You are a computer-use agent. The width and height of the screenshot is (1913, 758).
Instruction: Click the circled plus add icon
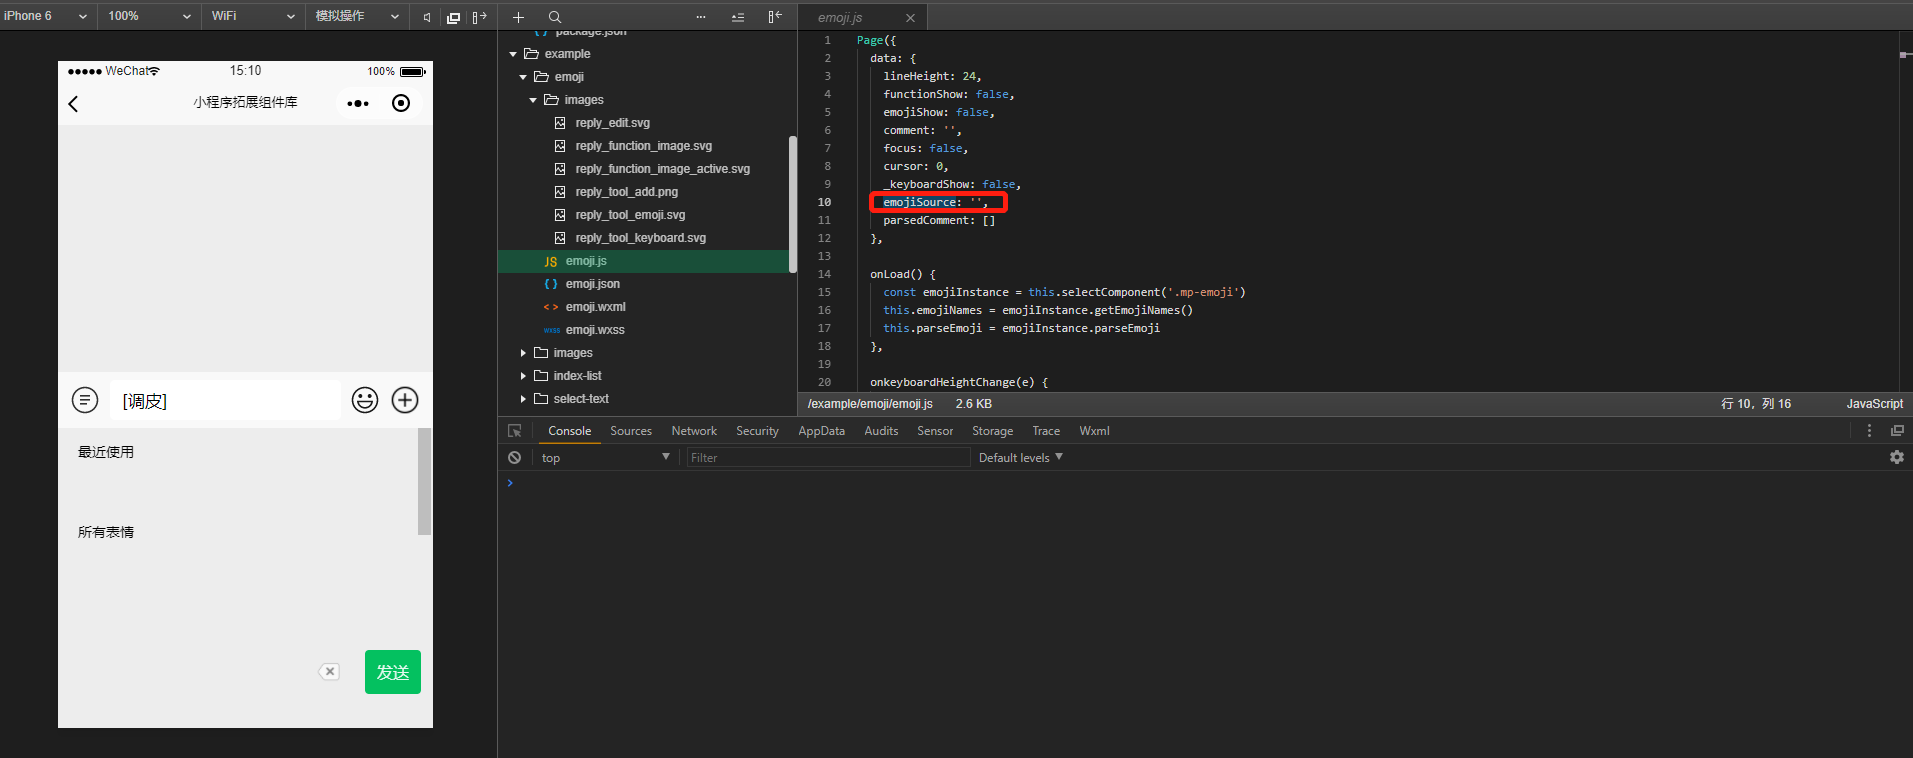point(405,400)
